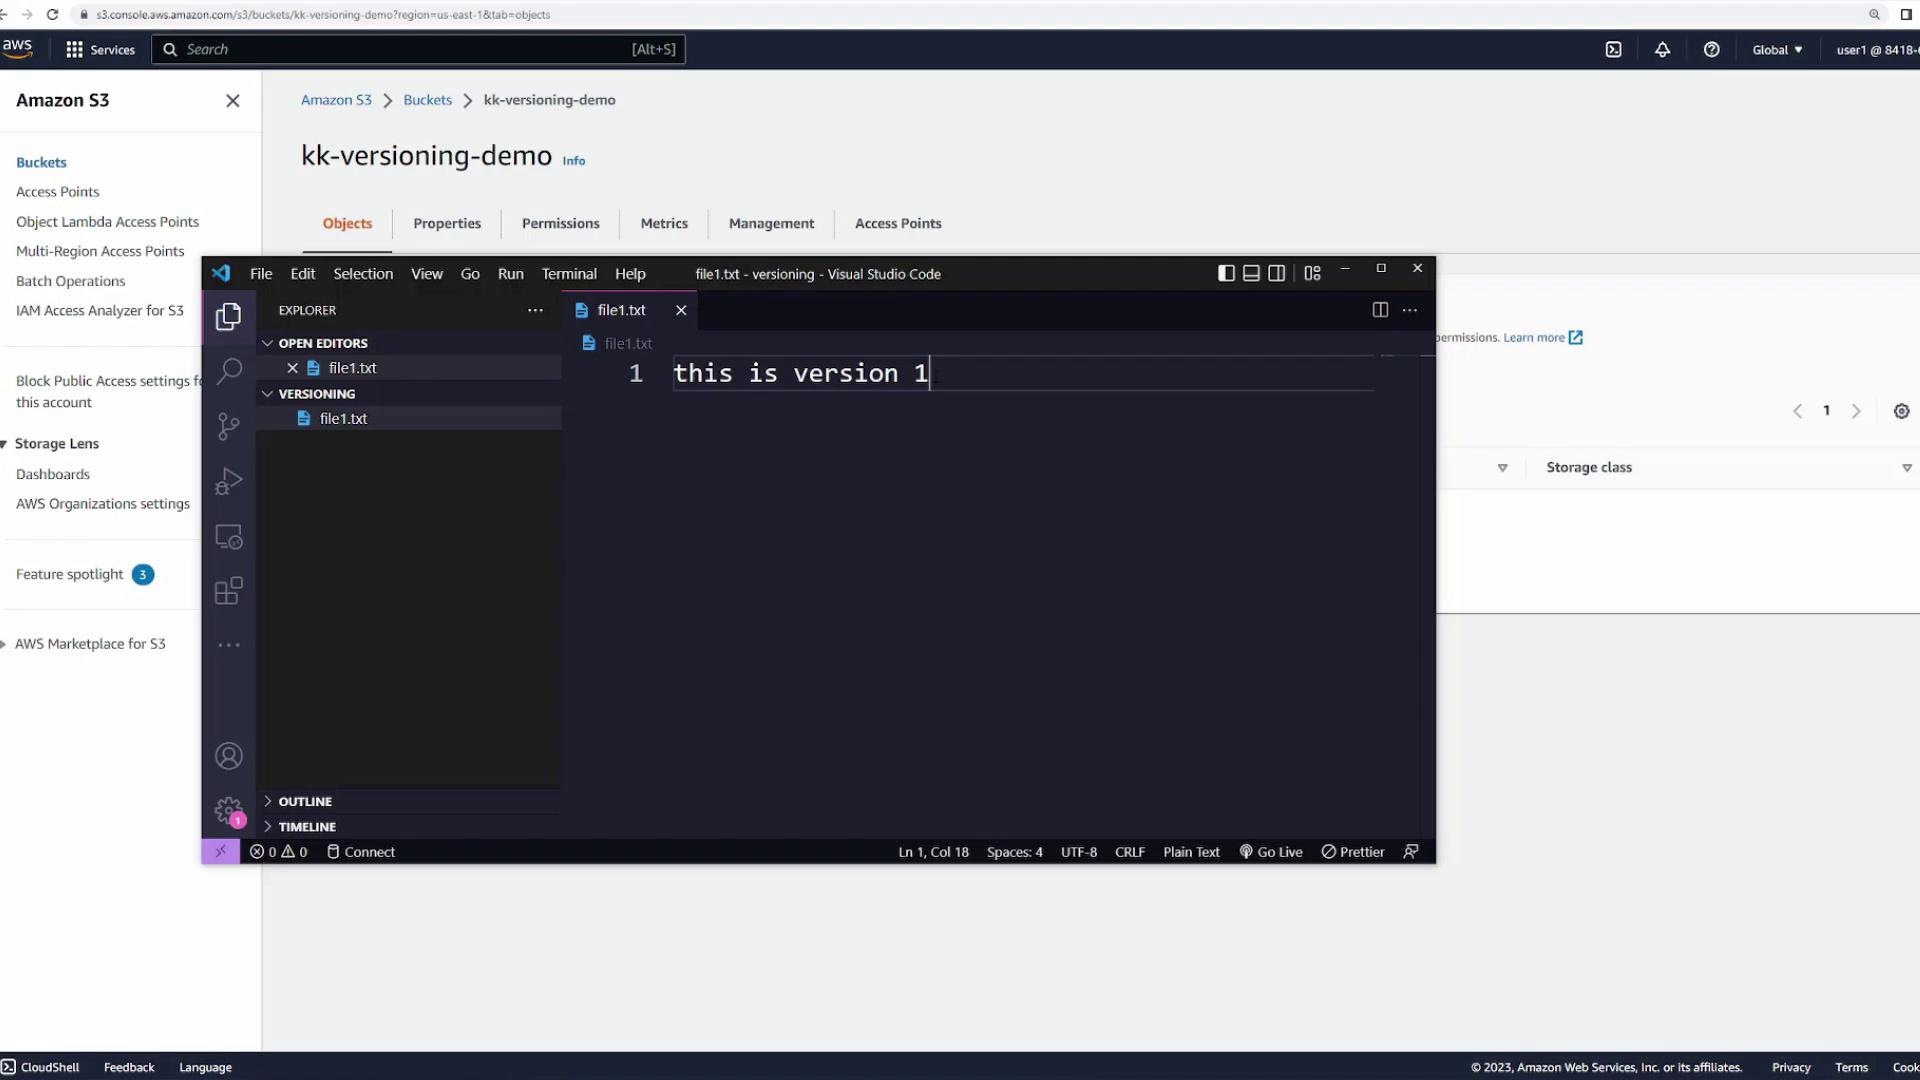The width and height of the screenshot is (1920, 1080).
Task: Open Run and Debug view icon
Action: click(x=229, y=482)
